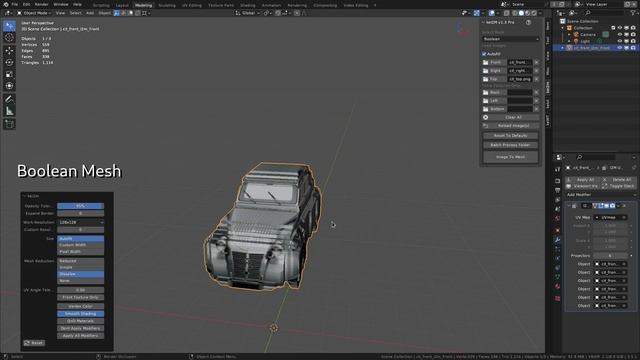Open the Object Data properties tab icon
The height and width of the screenshot is (360, 640).
point(558,277)
